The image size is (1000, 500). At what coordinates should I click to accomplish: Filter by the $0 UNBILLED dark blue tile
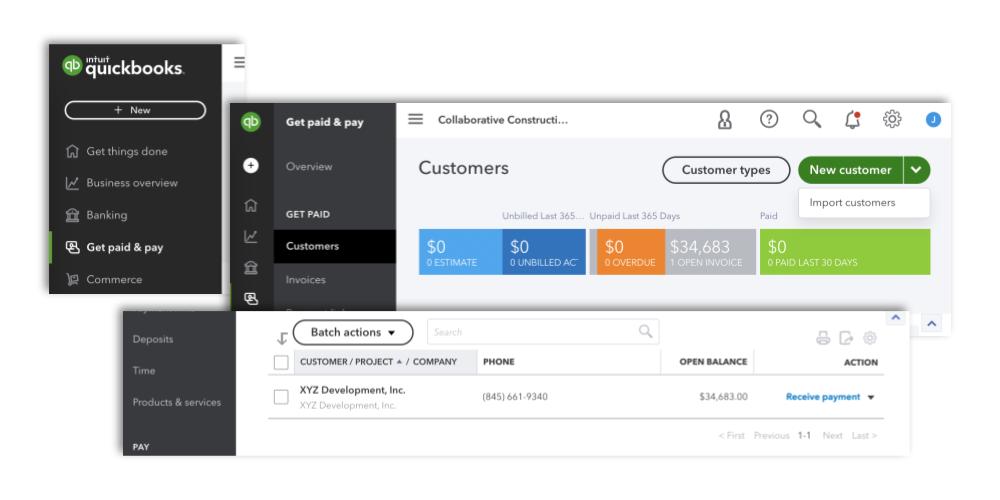coord(544,252)
